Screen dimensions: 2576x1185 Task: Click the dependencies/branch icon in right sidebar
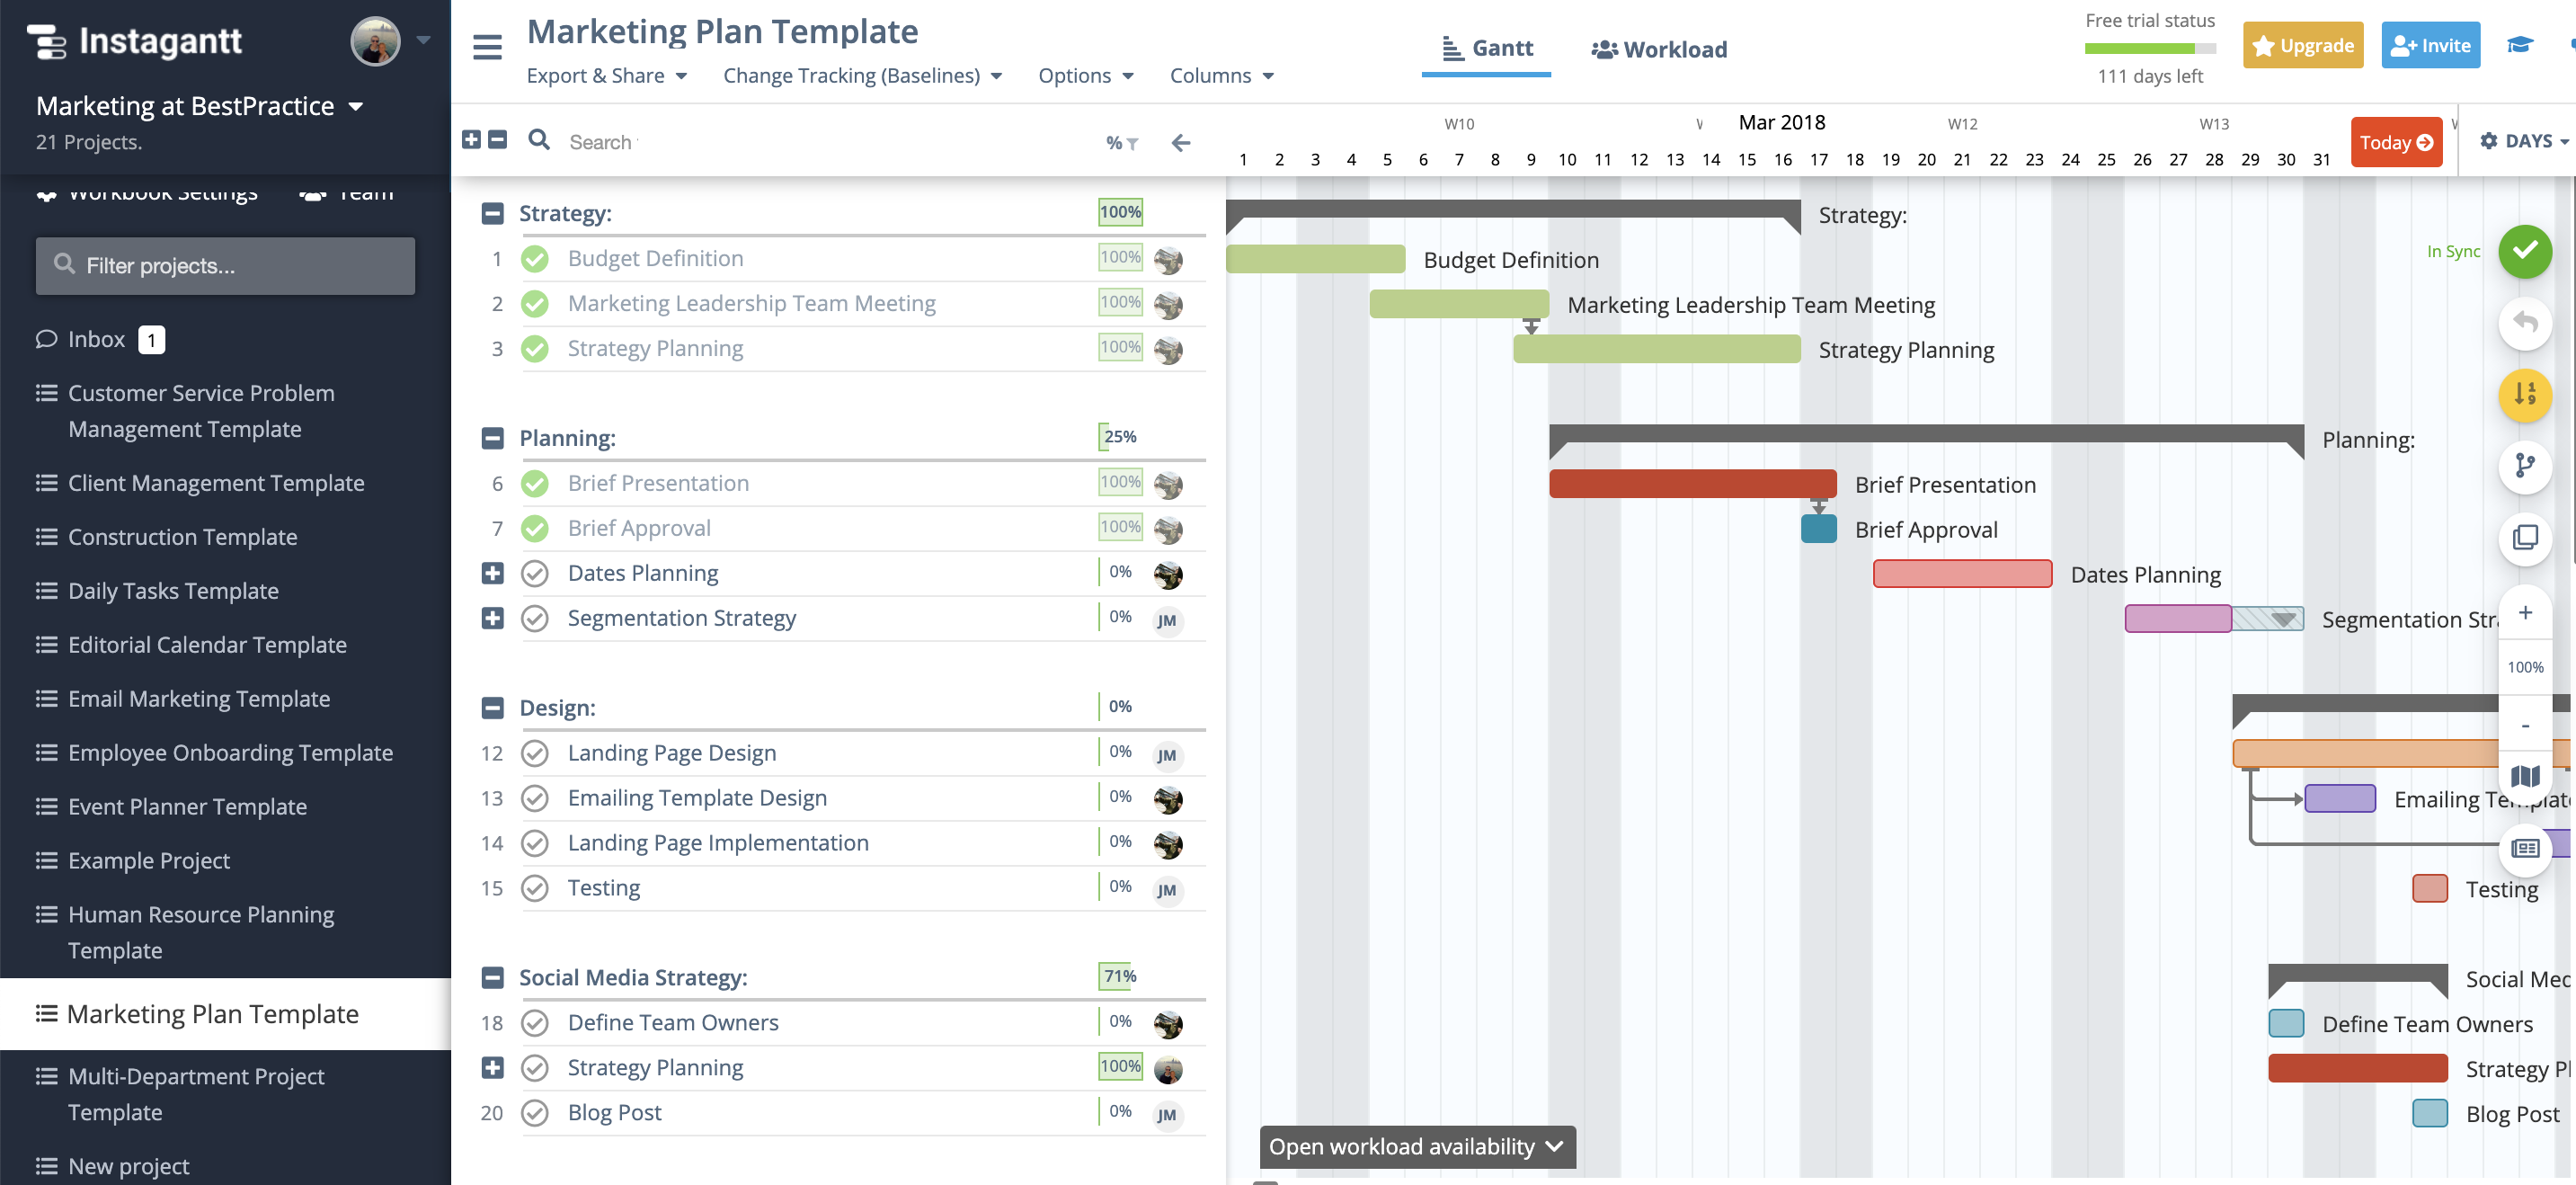[2525, 467]
